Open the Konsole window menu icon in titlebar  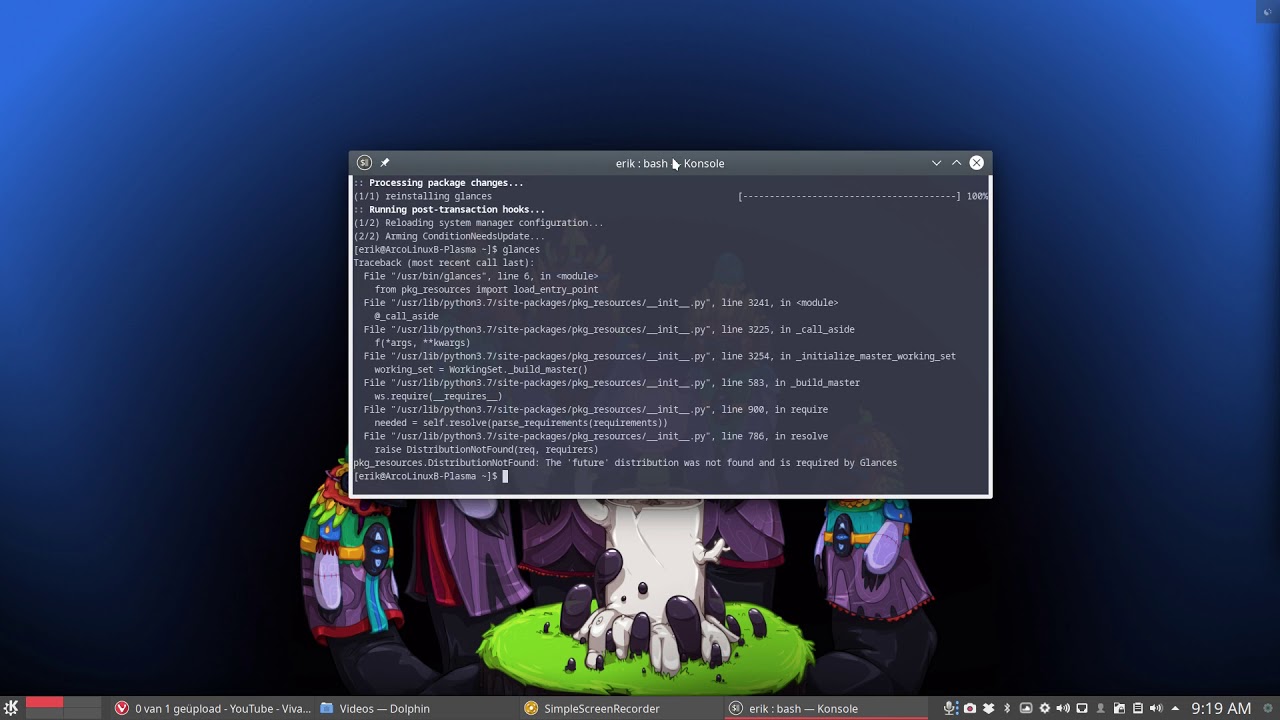(364, 163)
